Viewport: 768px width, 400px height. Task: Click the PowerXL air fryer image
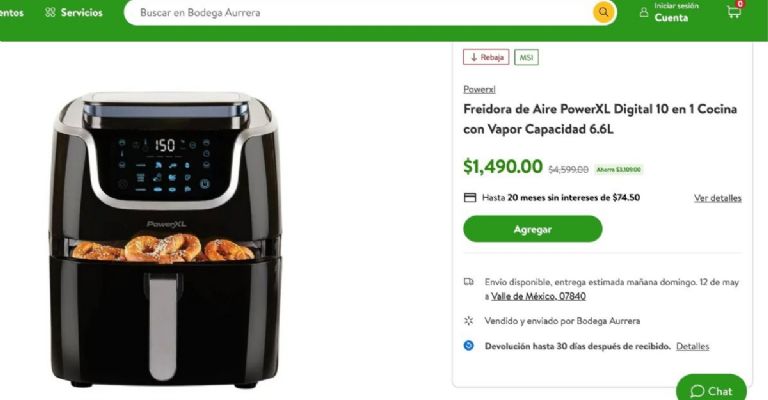point(165,239)
